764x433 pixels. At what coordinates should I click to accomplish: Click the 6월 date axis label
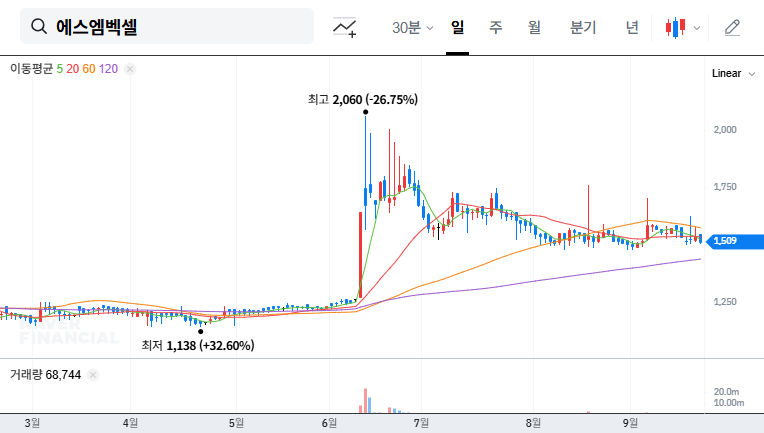tap(329, 423)
